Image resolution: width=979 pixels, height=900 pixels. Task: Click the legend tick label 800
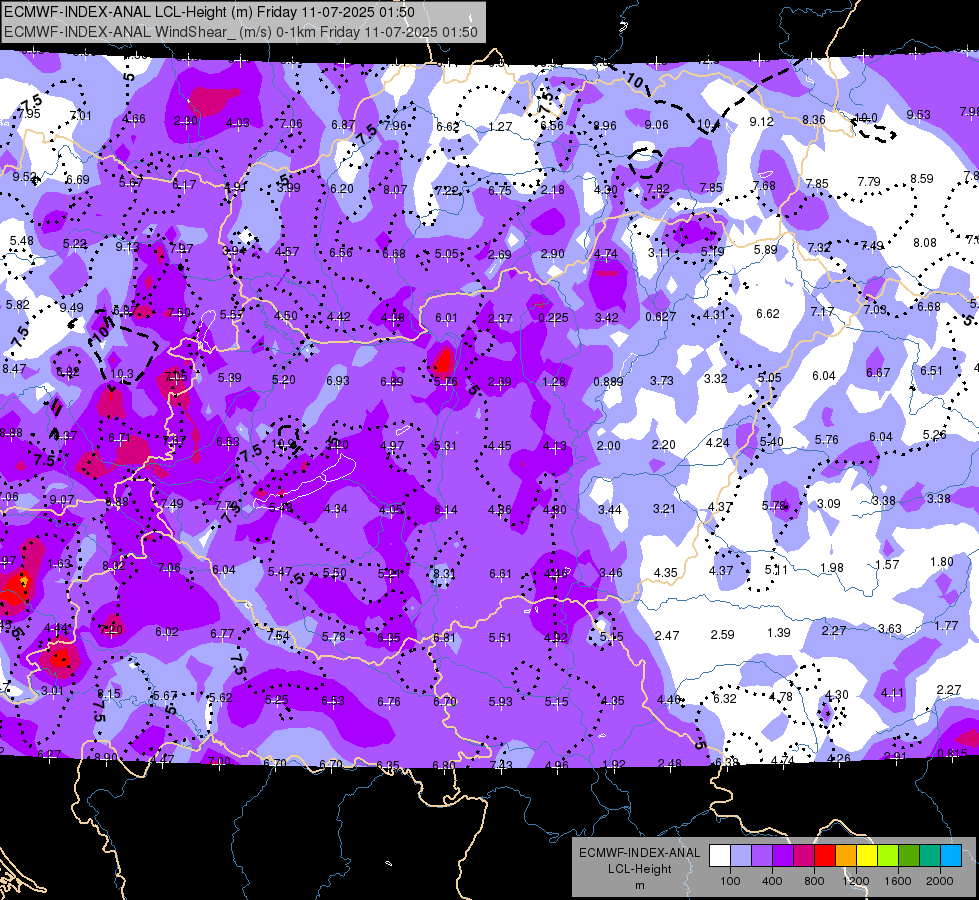point(814,881)
